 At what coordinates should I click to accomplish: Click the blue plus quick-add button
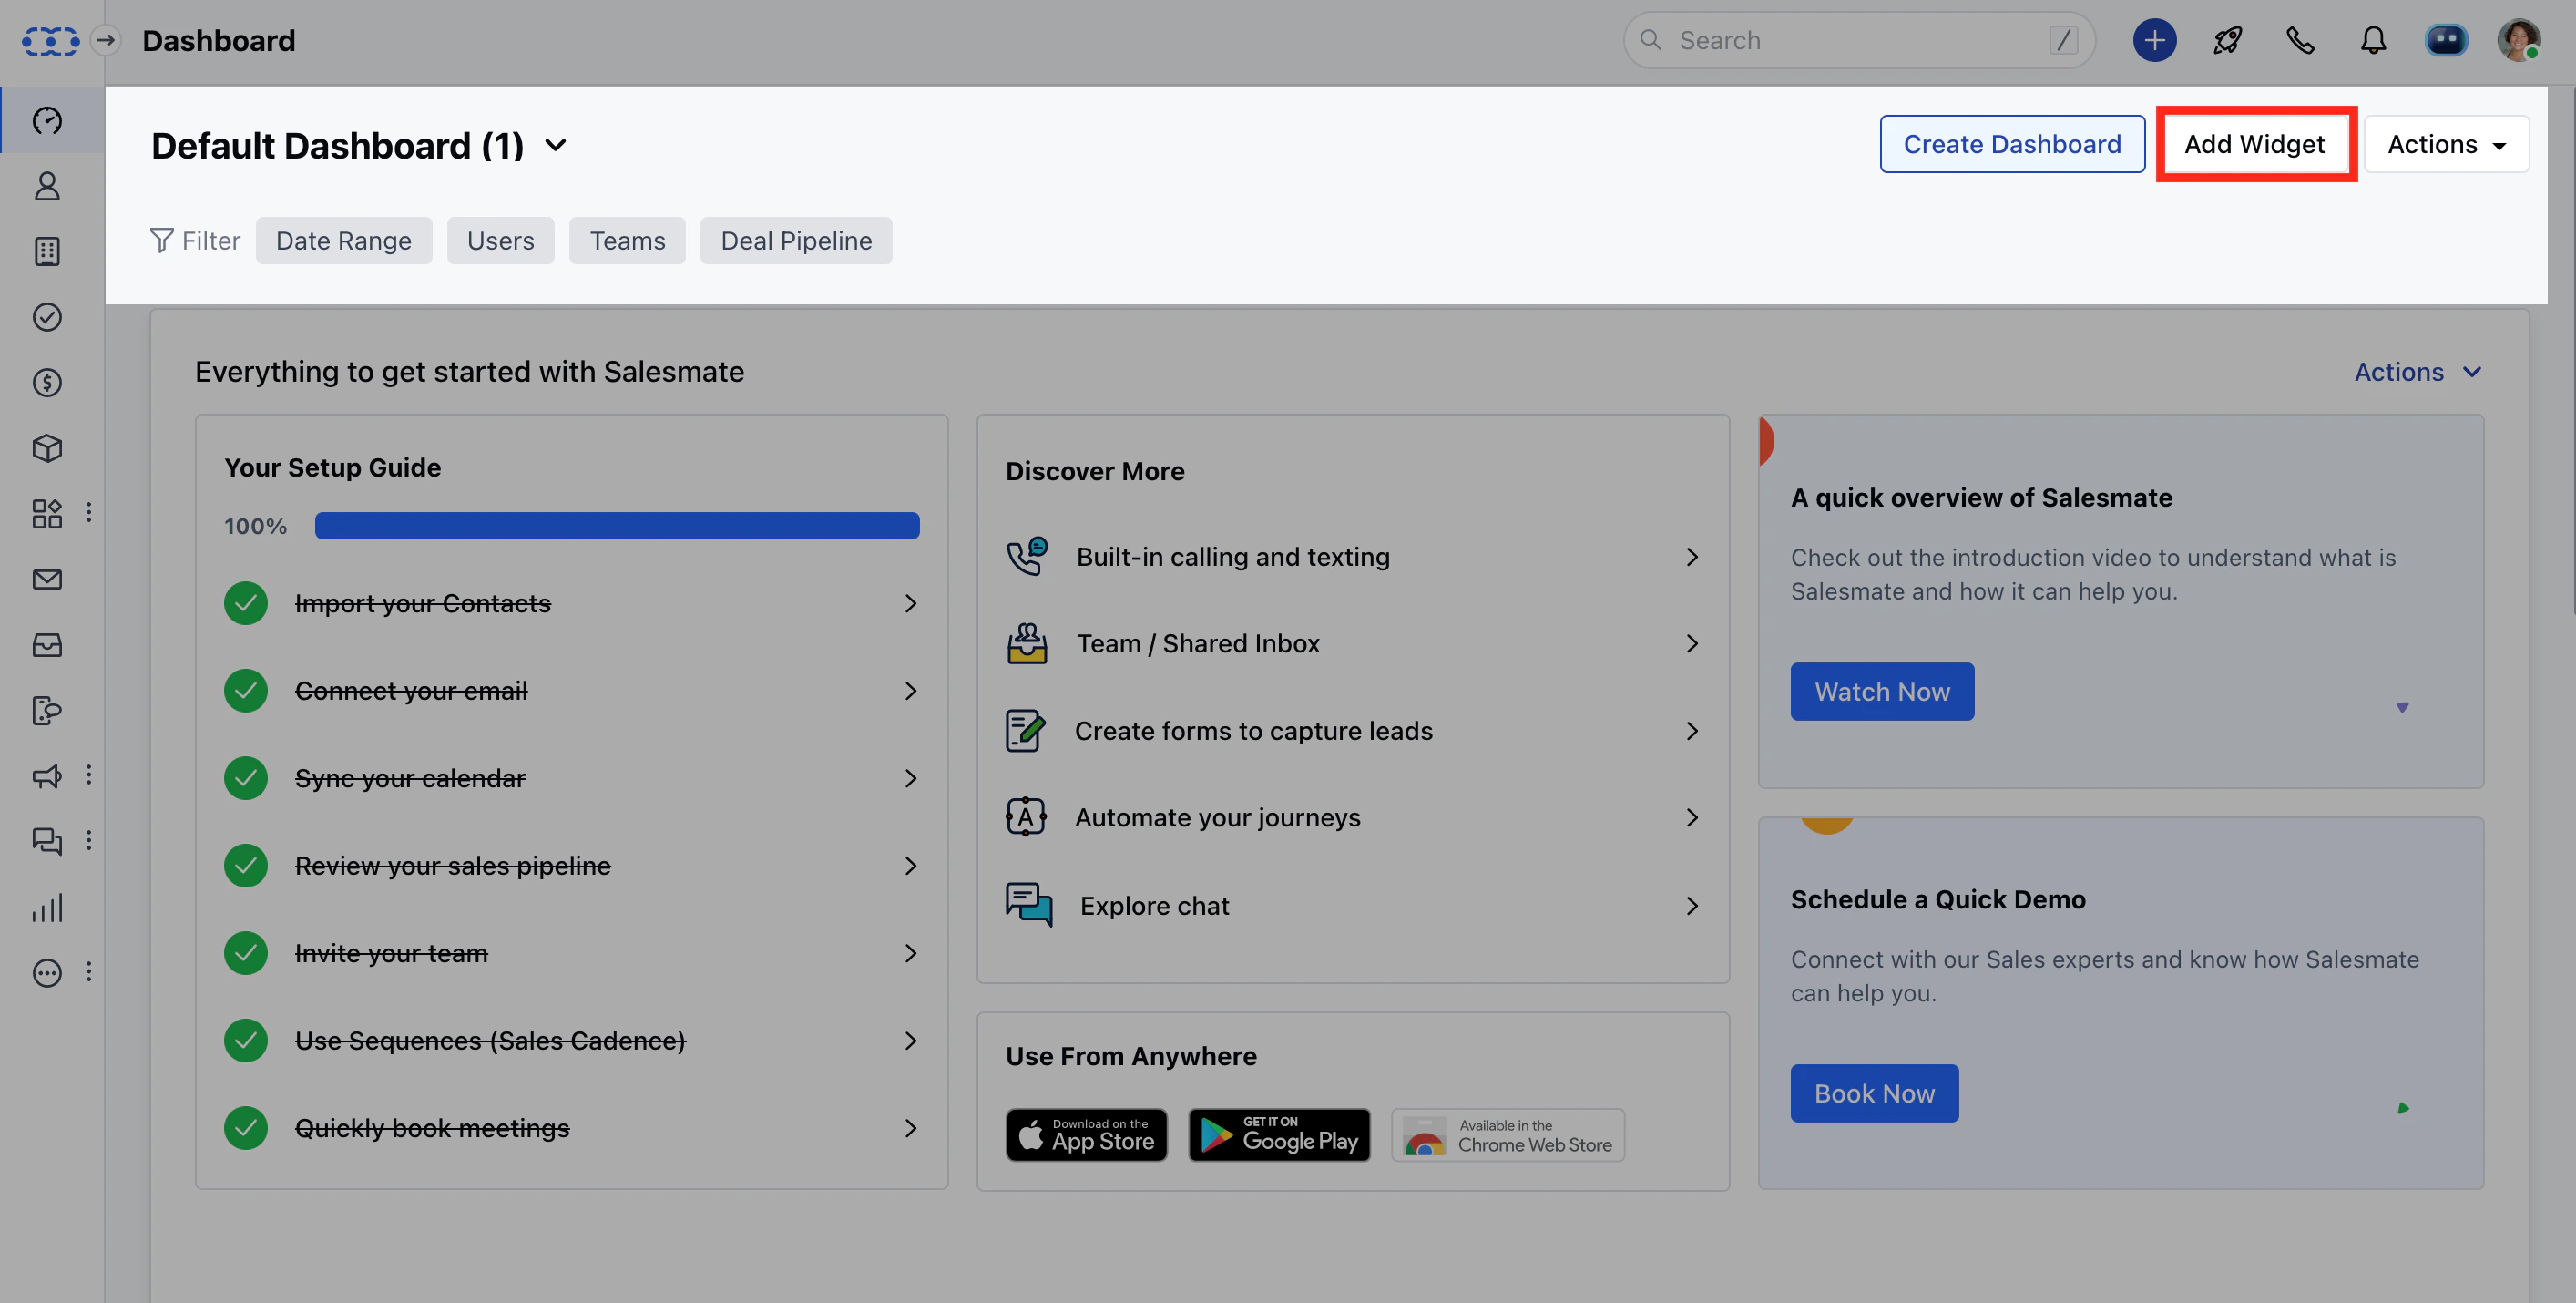click(x=2154, y=41)
